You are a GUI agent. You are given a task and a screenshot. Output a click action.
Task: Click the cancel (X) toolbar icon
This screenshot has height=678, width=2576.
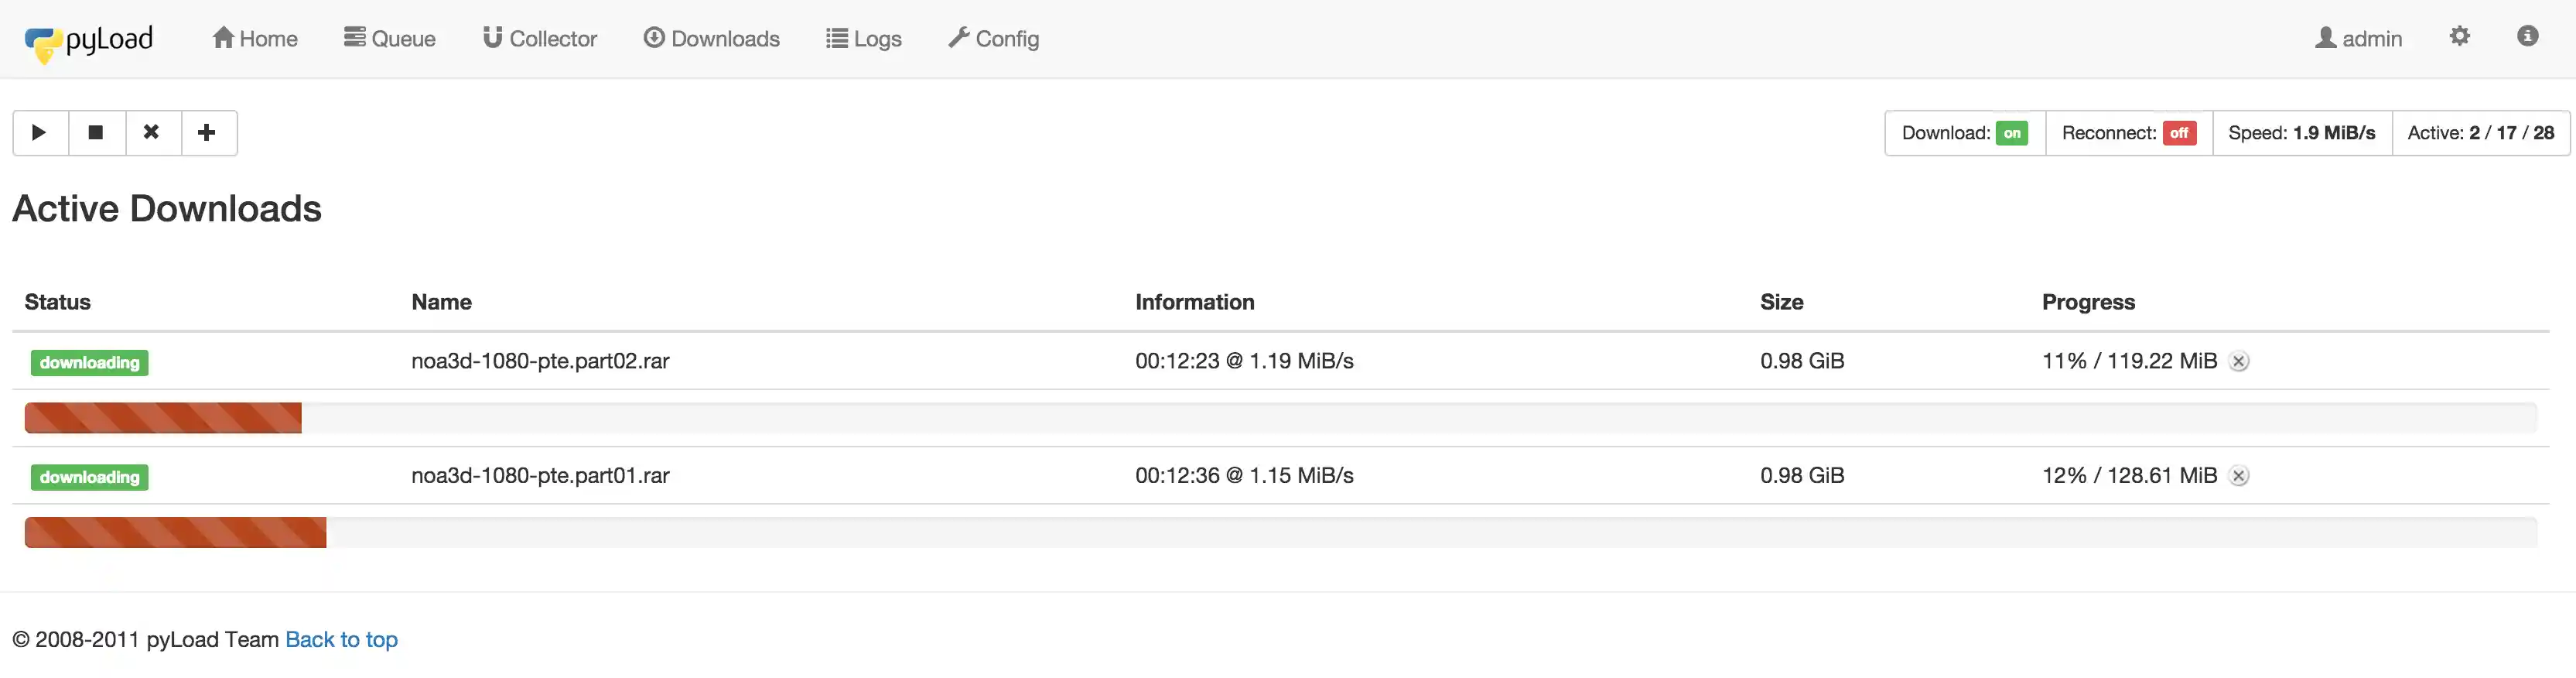point(152,133)
